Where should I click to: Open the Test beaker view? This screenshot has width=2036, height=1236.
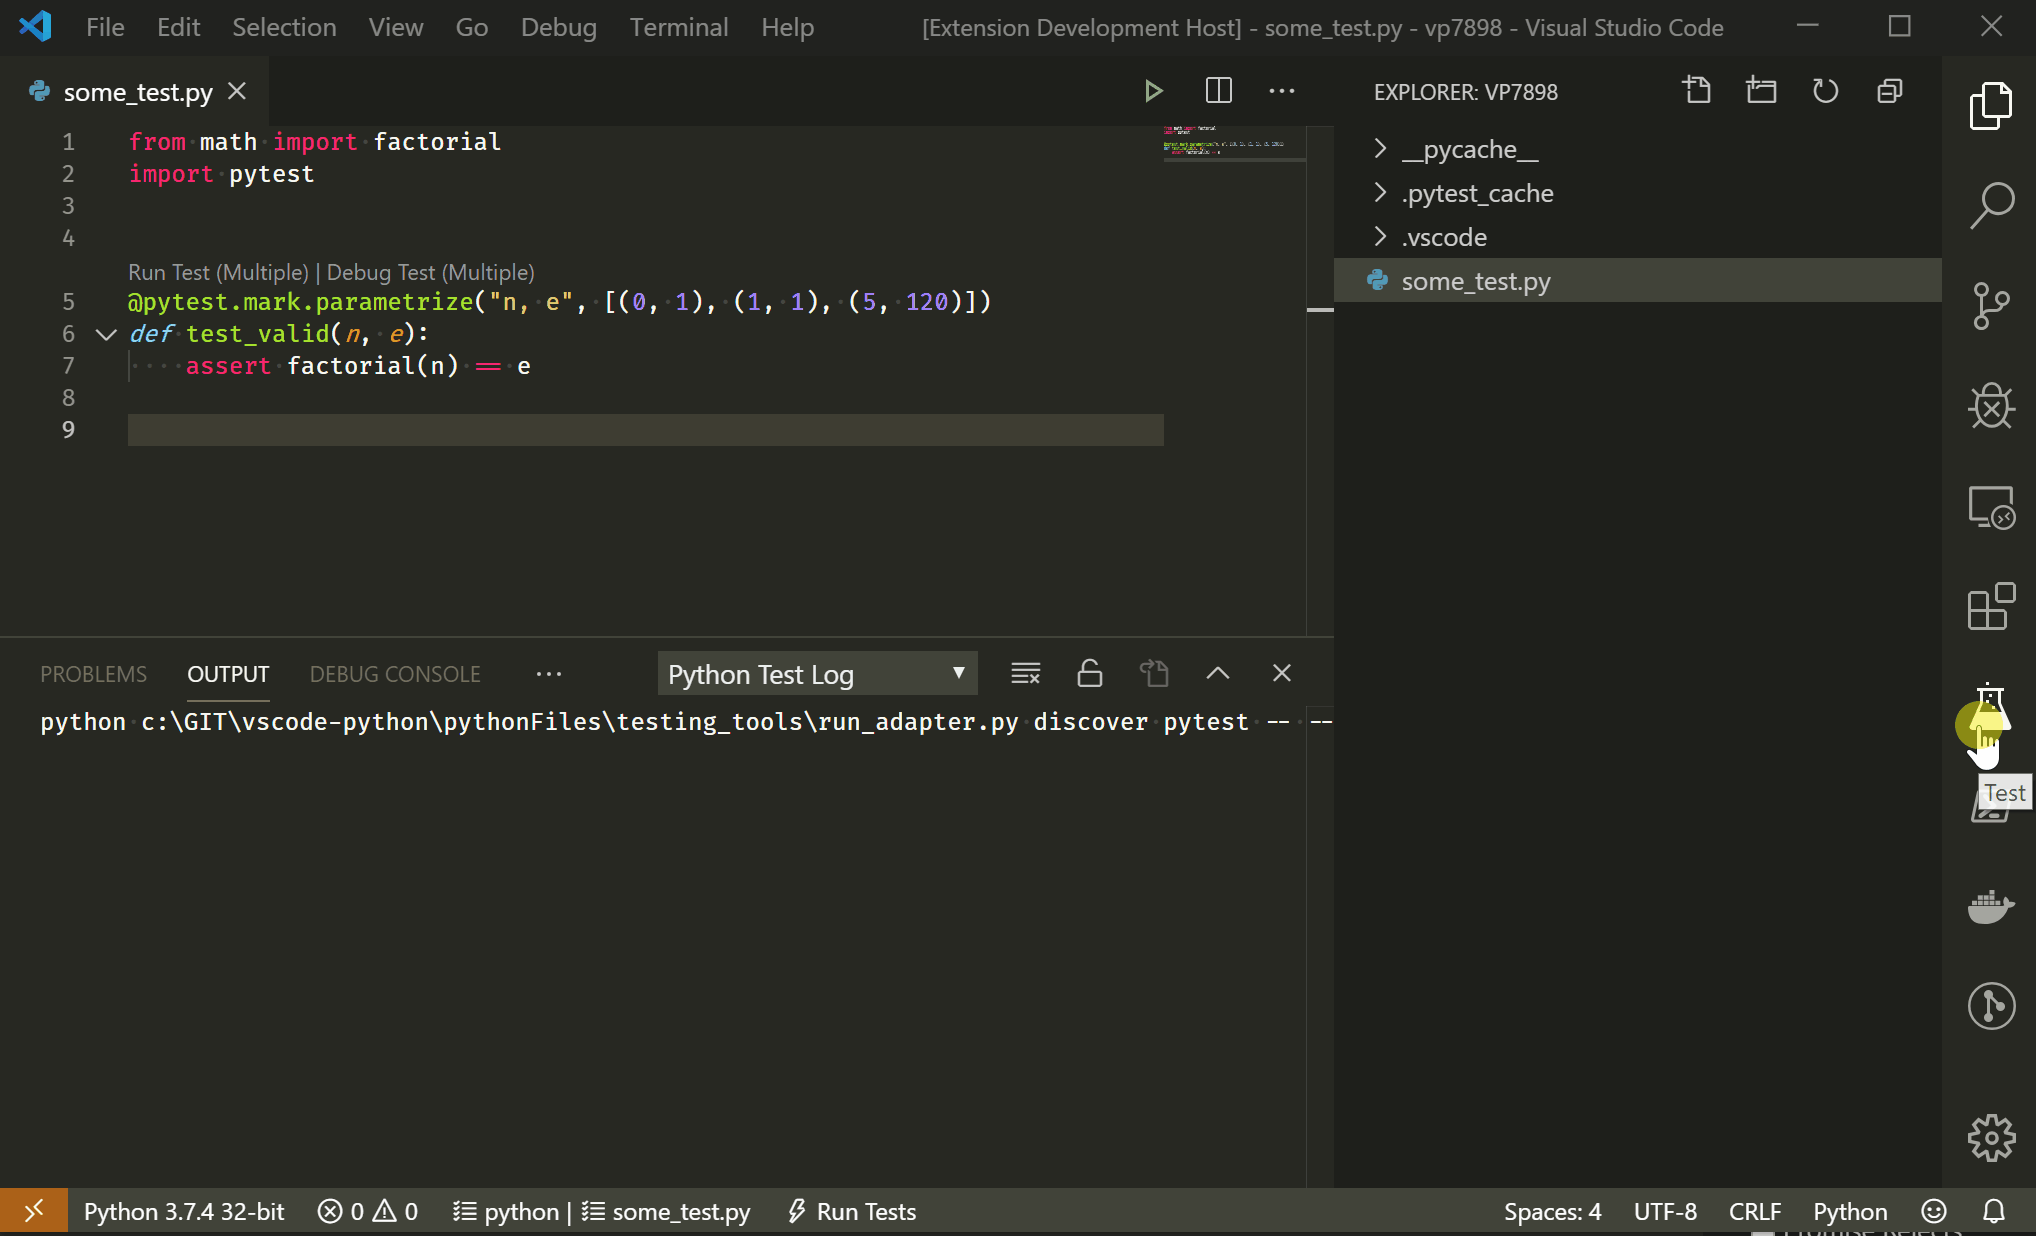[x=1990, y=706]
